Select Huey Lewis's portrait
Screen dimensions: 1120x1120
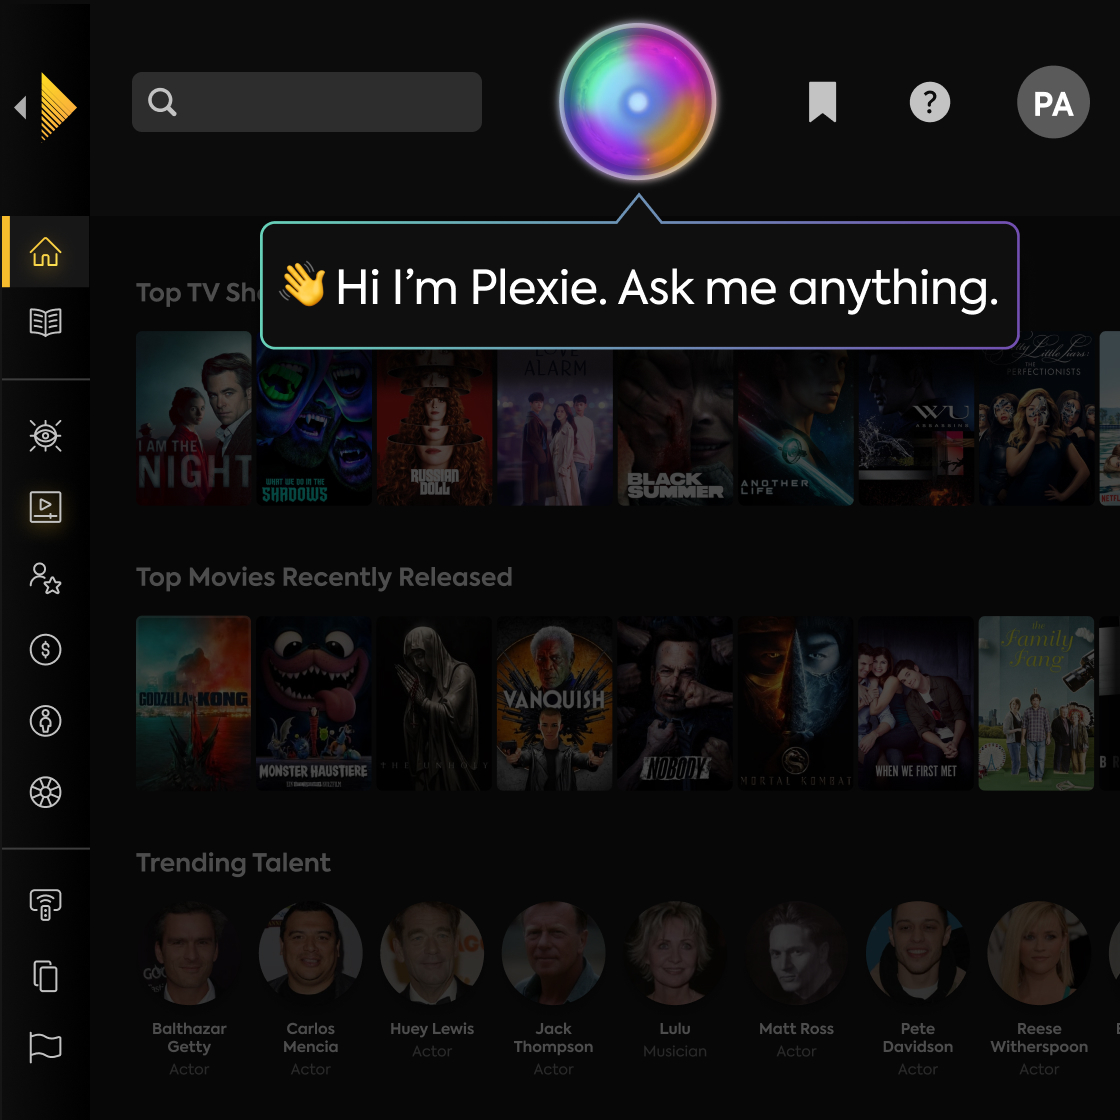(432, 953)
